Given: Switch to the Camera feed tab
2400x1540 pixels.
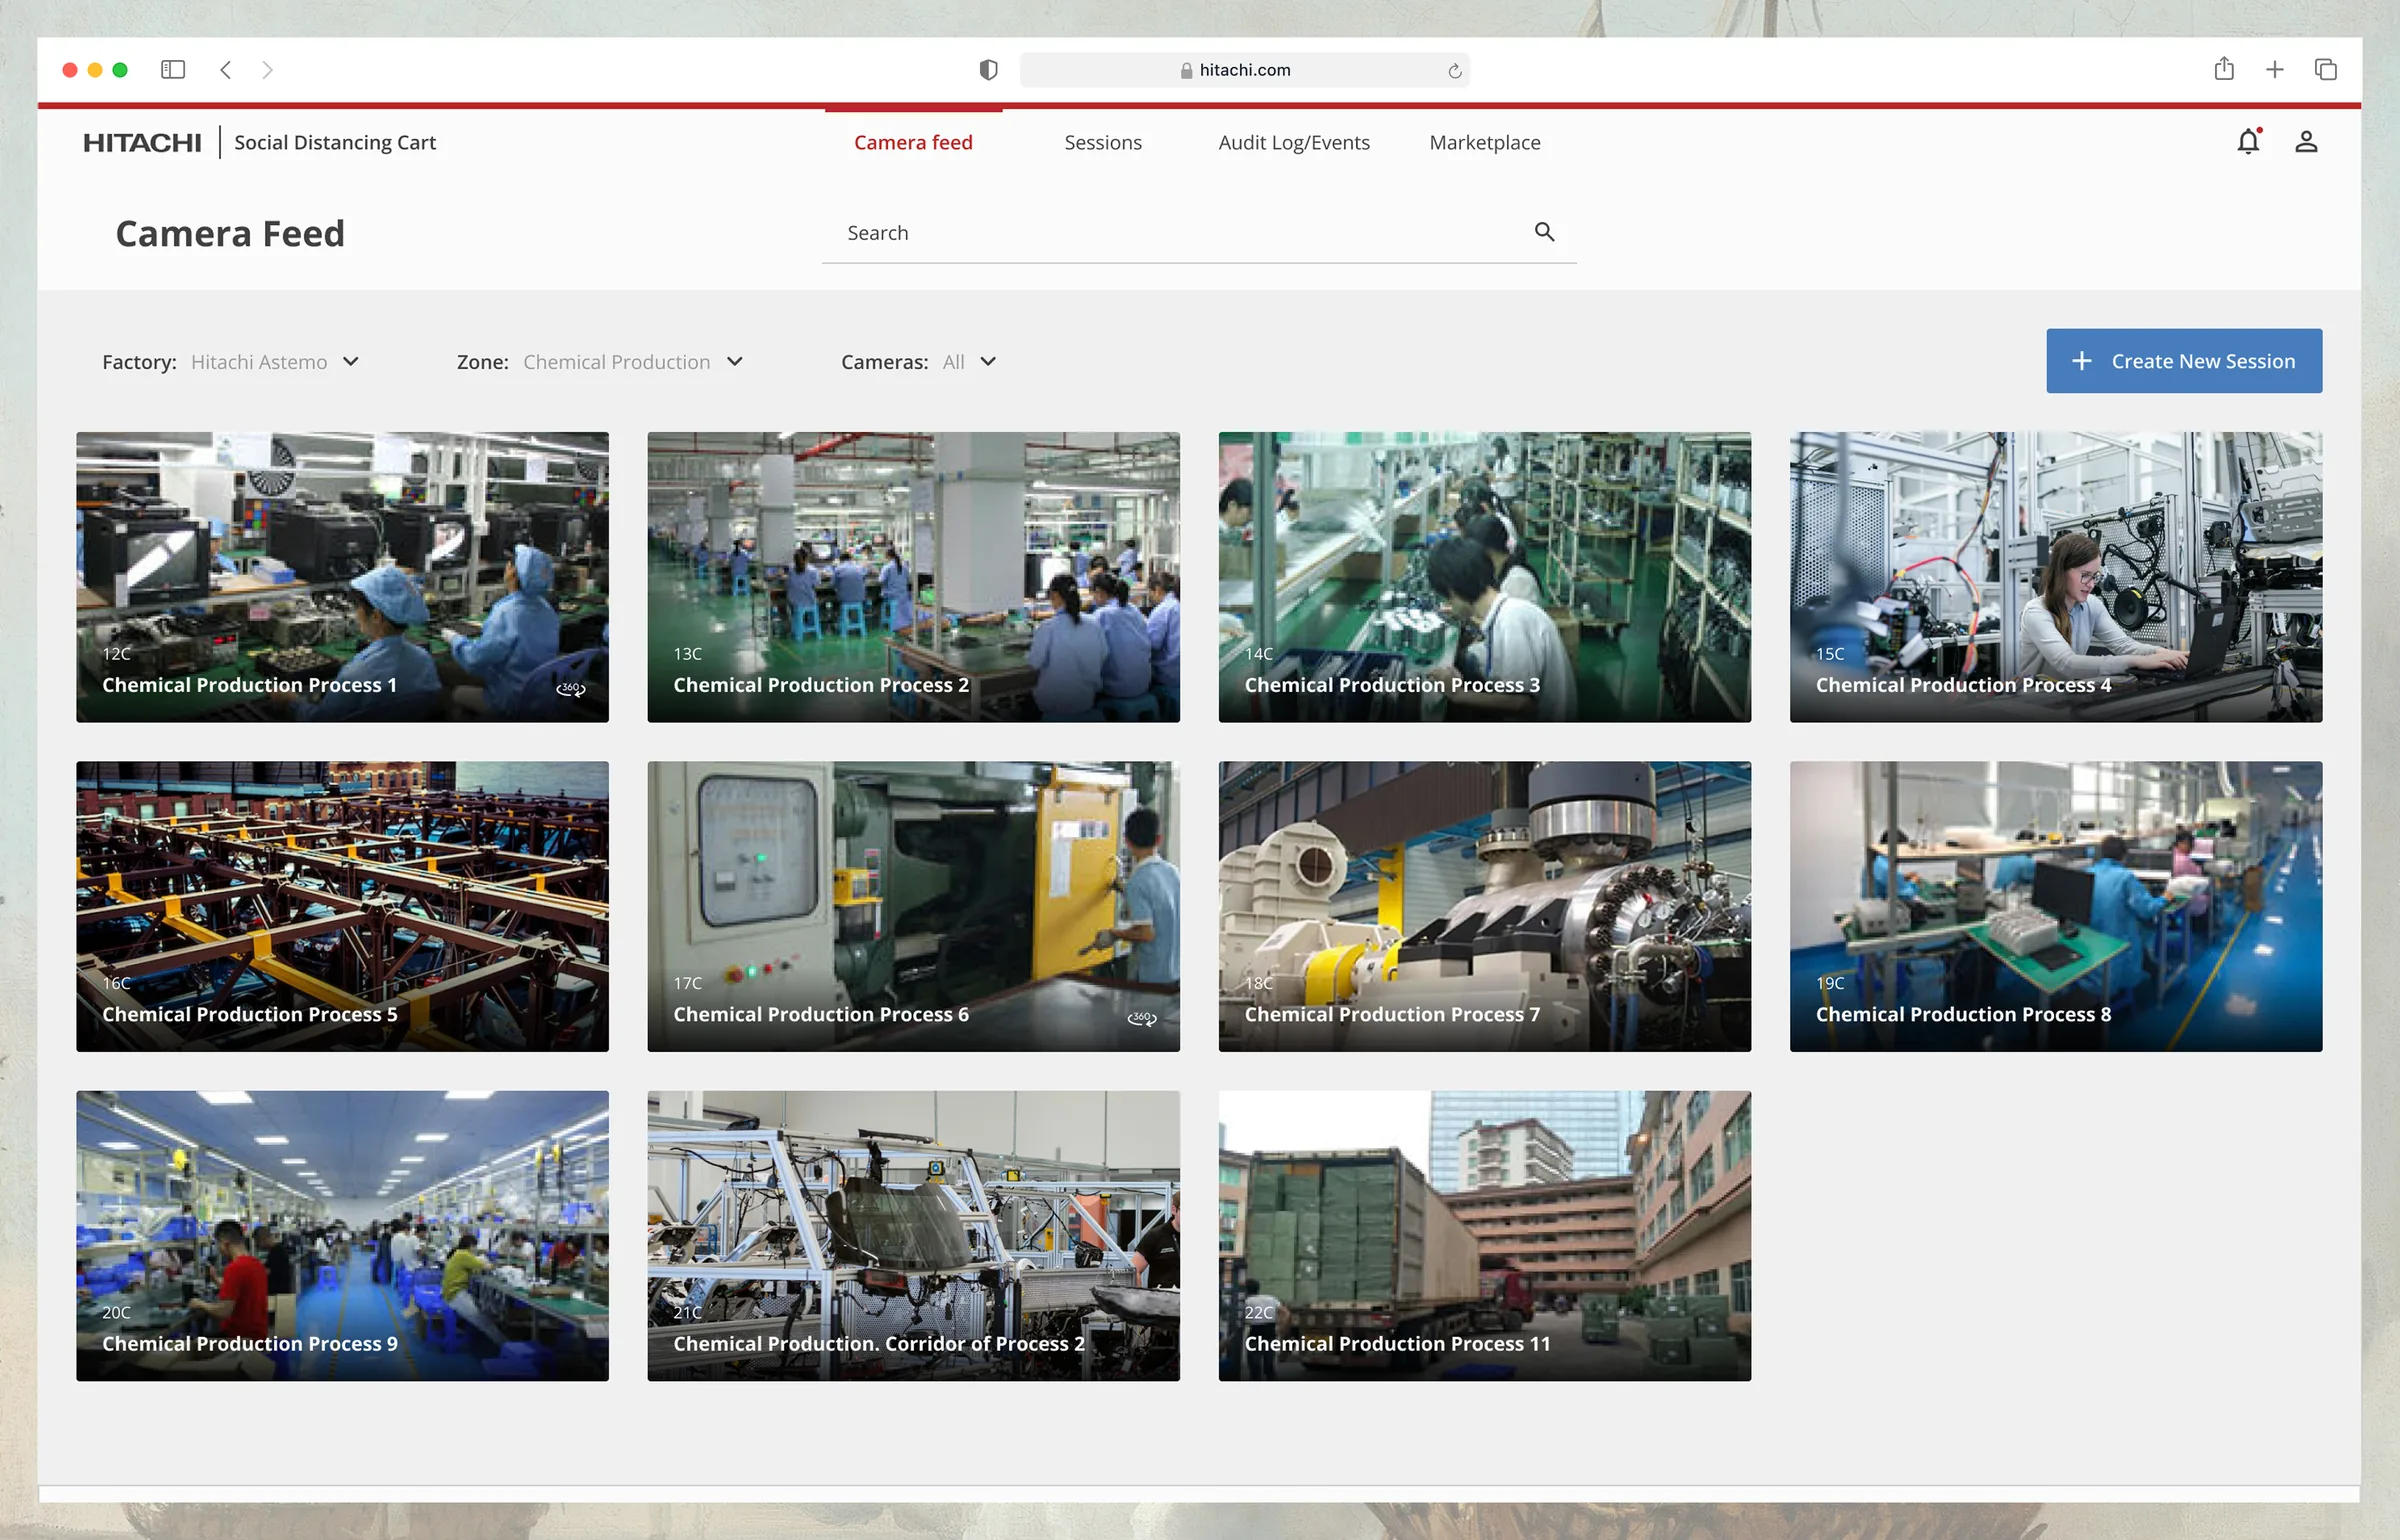Looking at the screenshot, I should (x=913, y=143).
